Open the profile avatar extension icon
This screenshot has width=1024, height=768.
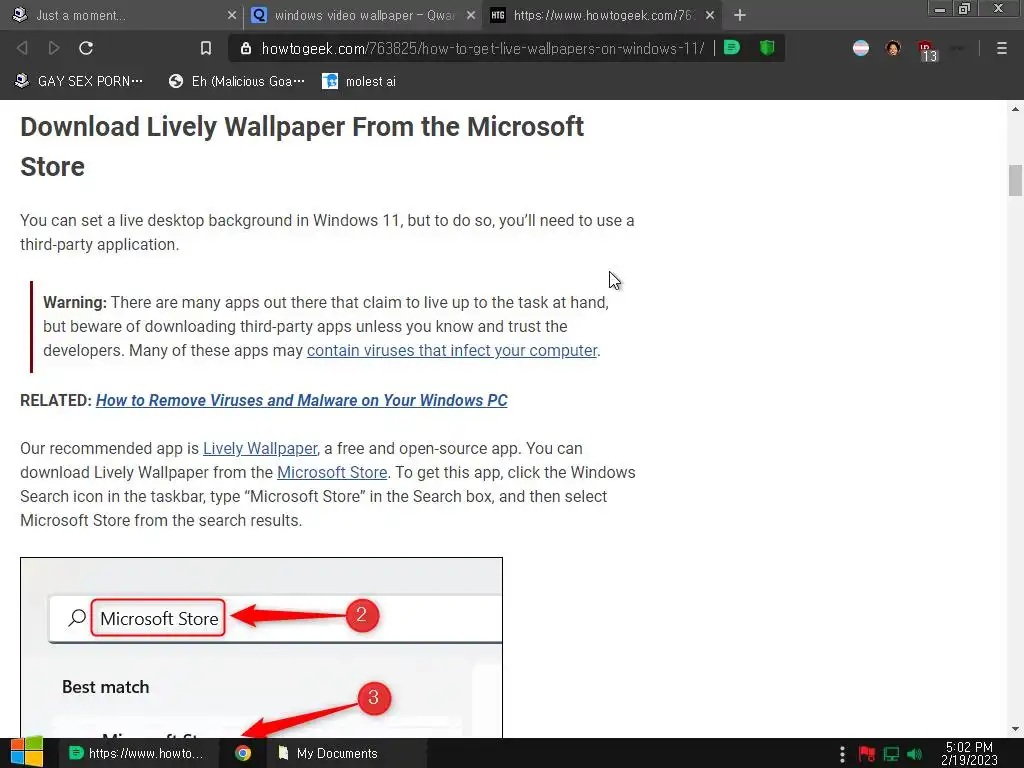click(893, 48)
